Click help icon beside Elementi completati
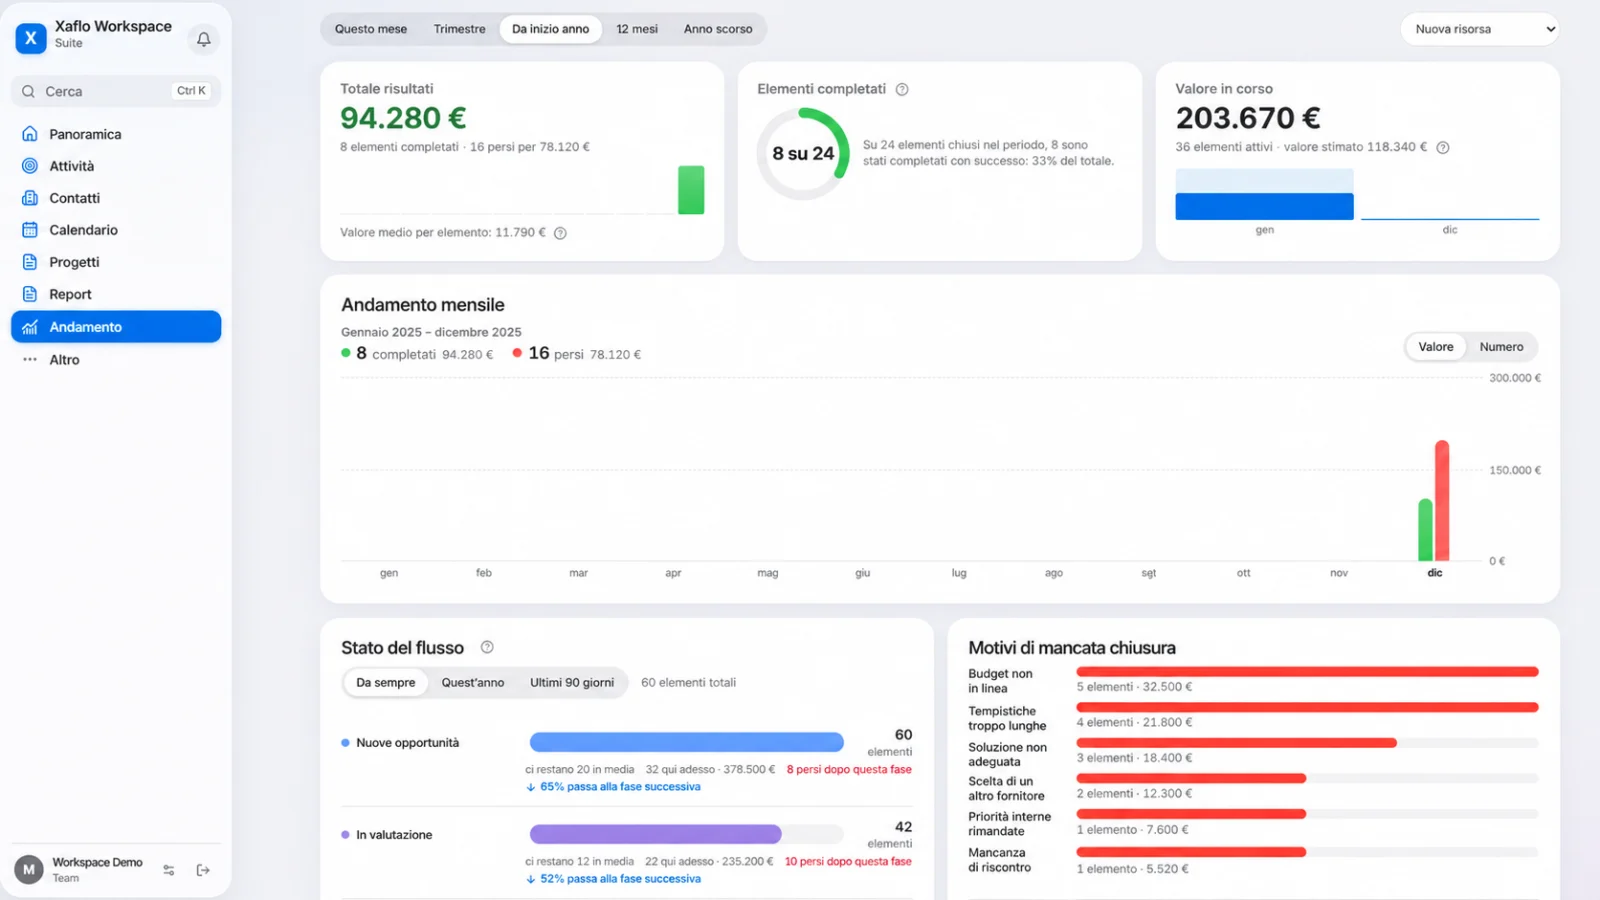 902,89
